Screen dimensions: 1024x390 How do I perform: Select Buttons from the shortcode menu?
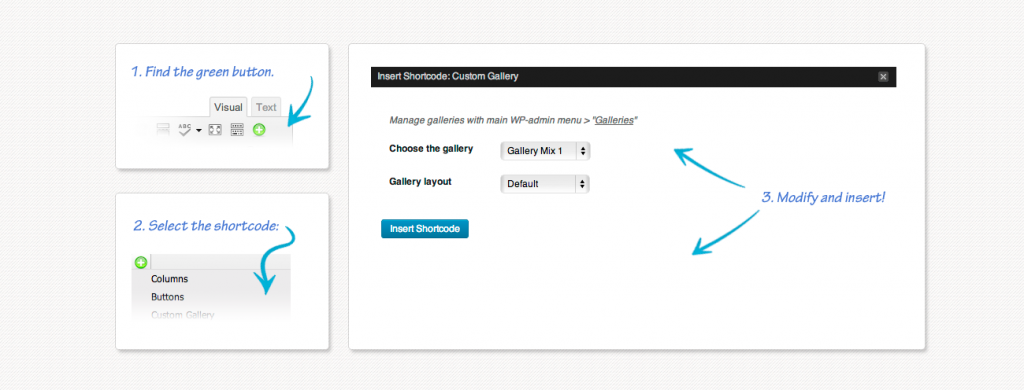(168, 297)
